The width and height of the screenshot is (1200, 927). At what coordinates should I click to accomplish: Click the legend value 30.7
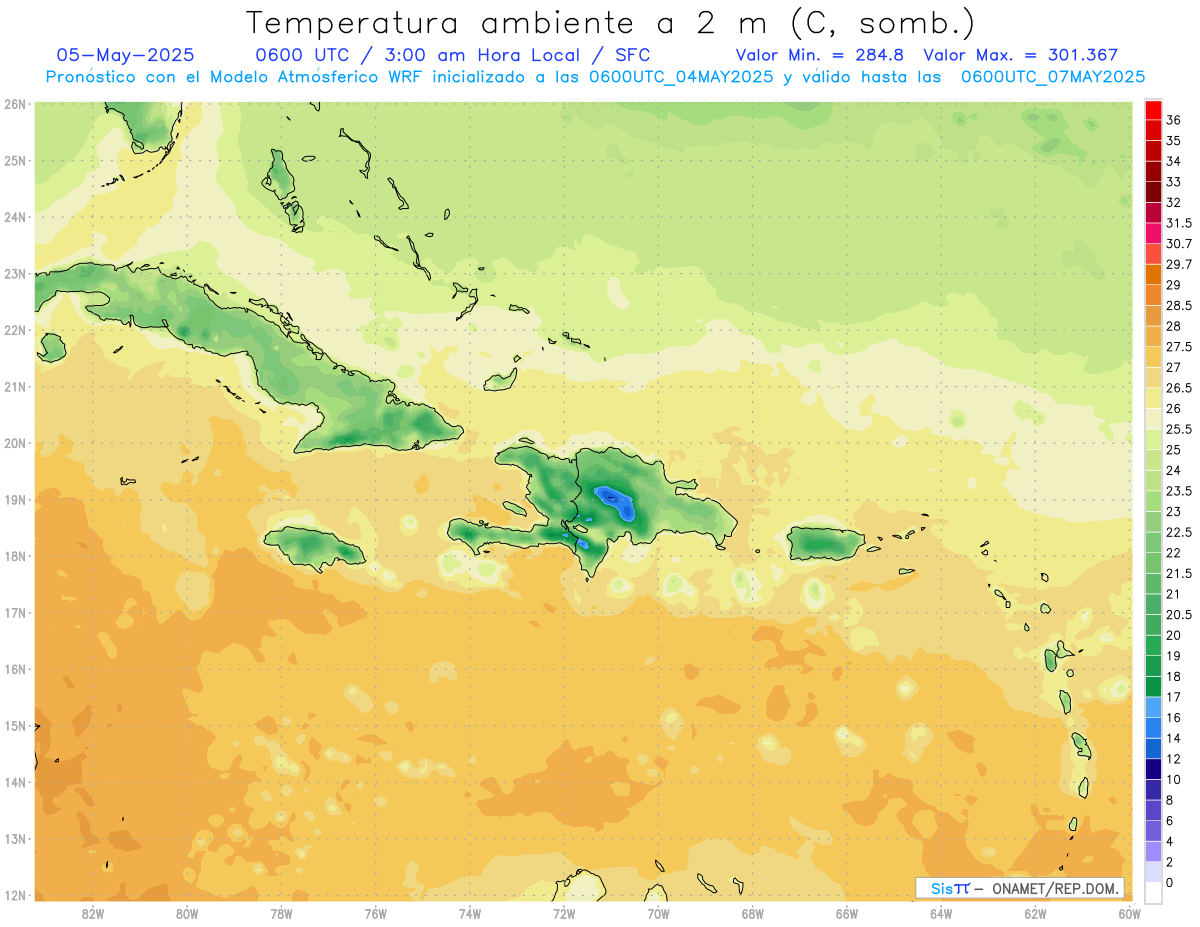point(1178,244)
